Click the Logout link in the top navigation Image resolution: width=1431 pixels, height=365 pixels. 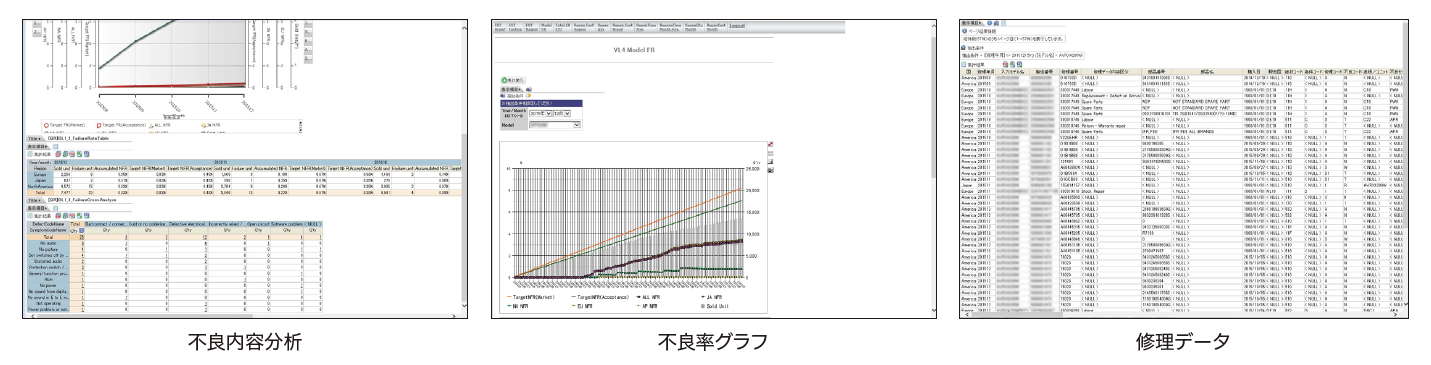pyautogui.click(x=737, y=25)
